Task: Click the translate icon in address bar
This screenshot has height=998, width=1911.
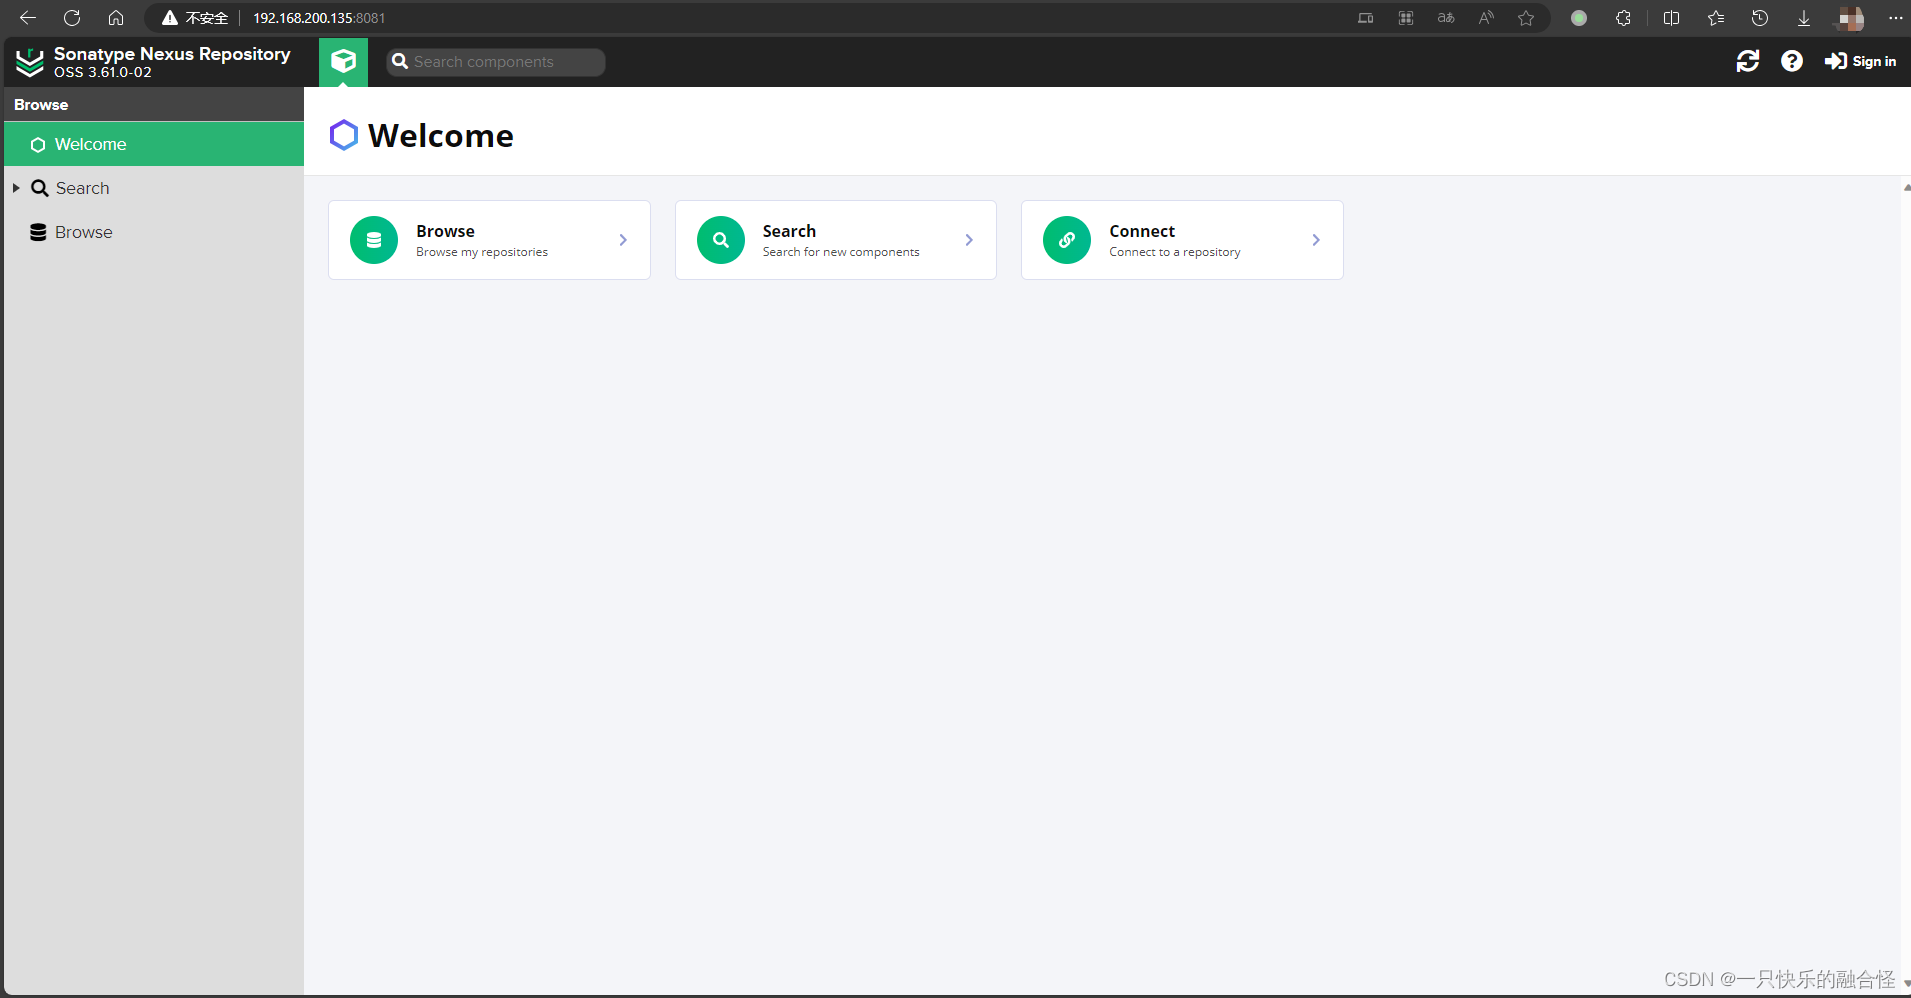Action: (1446, 18)
